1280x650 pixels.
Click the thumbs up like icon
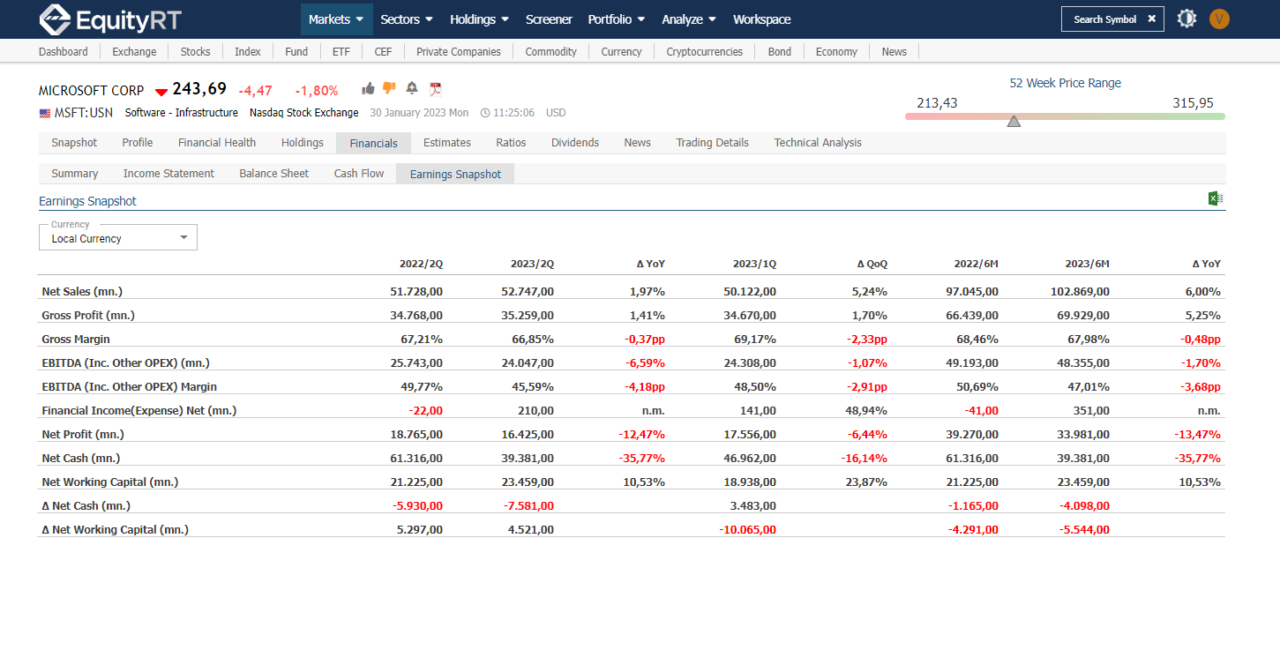[368, 88]
